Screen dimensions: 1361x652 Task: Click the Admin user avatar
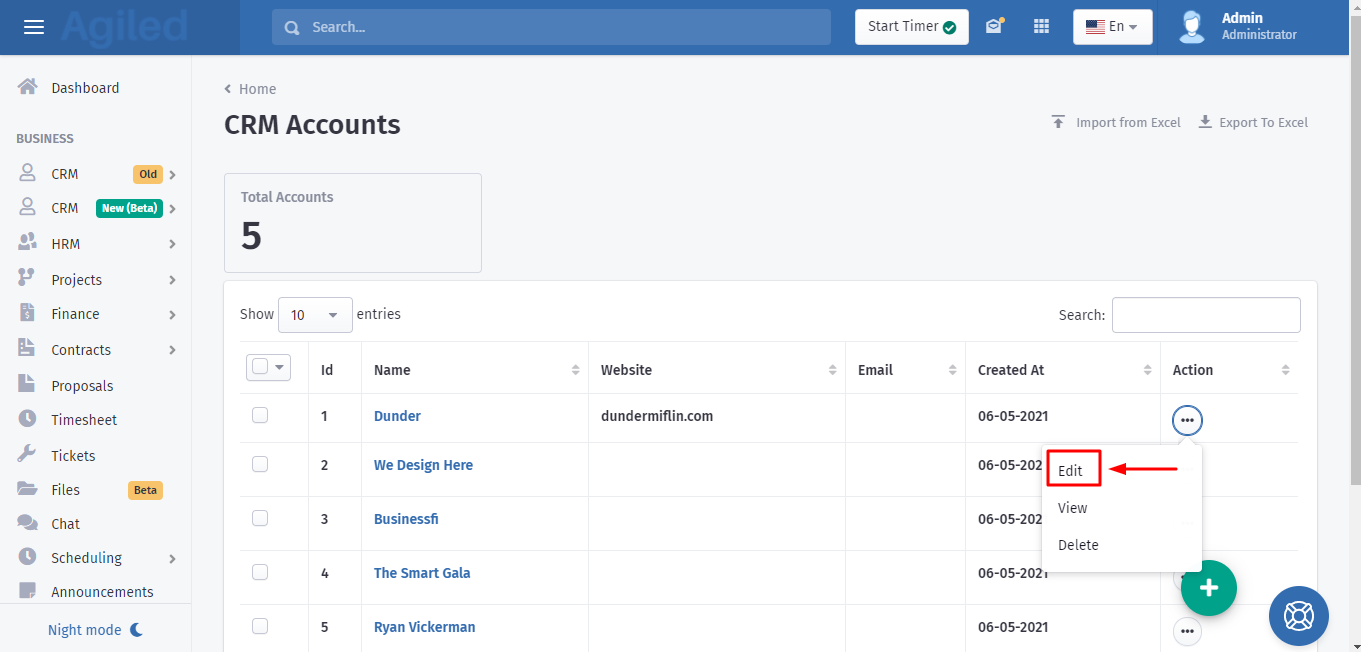(x=1191, y=27)
